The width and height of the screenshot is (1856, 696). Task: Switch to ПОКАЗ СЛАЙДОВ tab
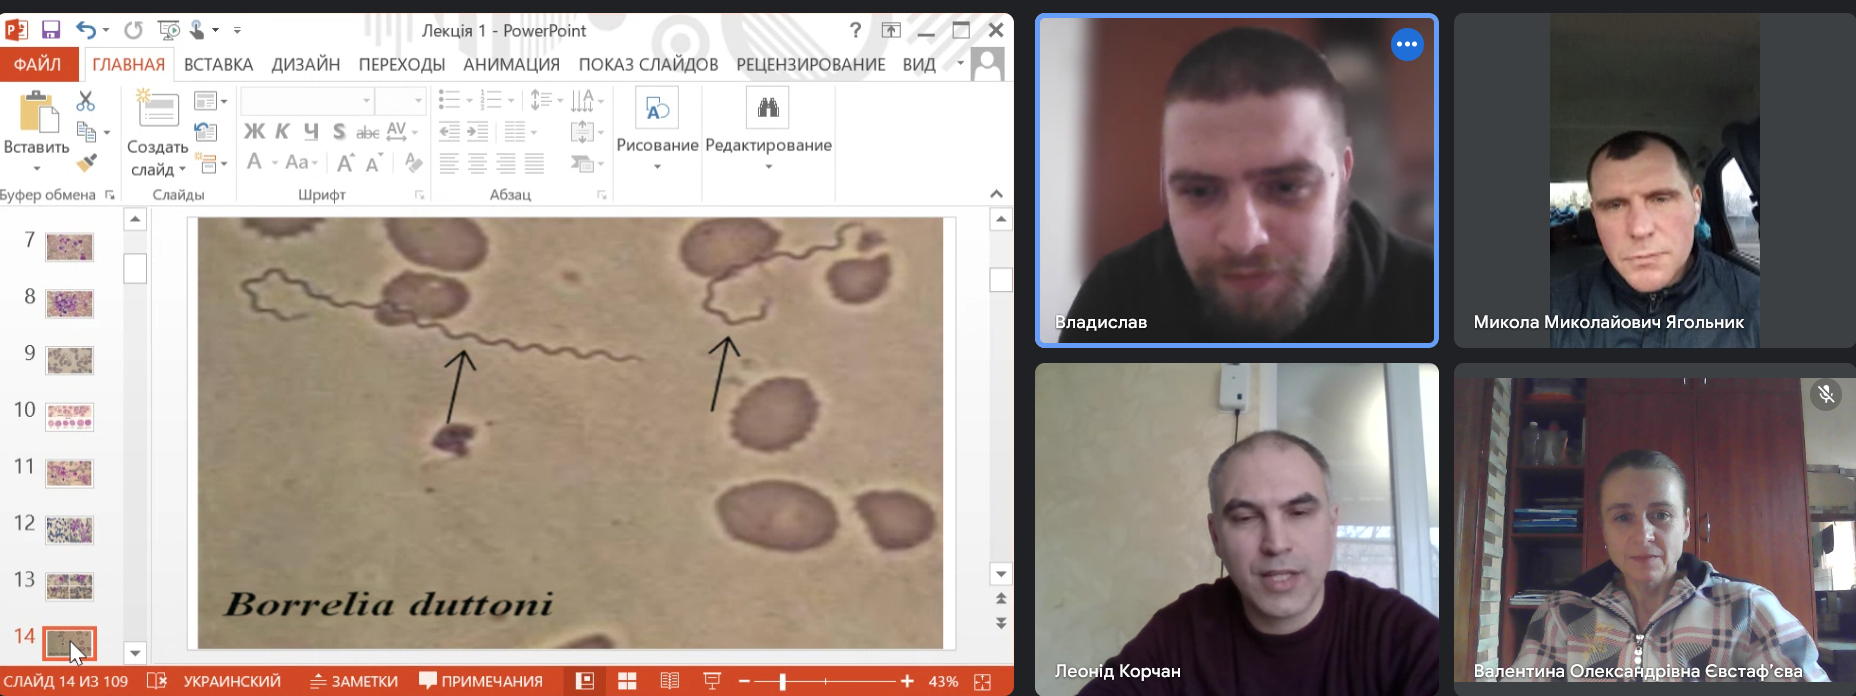click(648, 65)
